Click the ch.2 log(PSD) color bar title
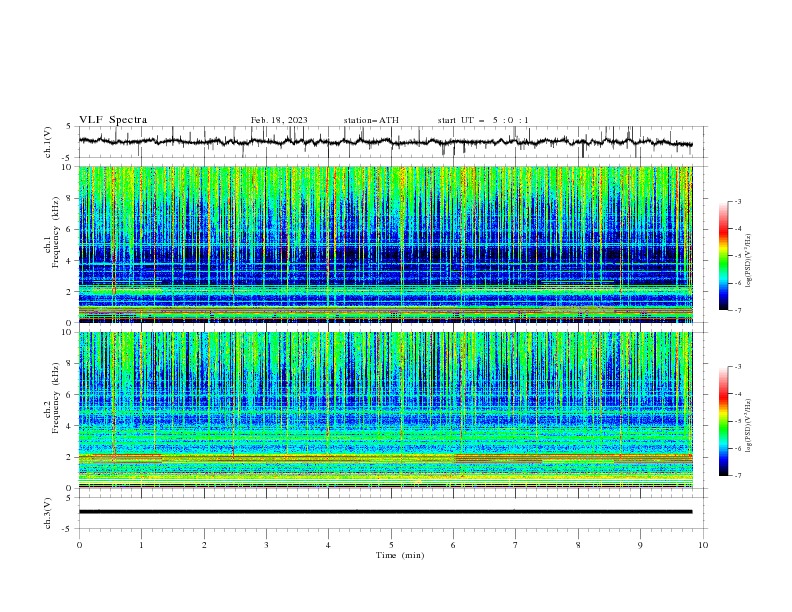The width and height of the screenshot is (792, 612). coord(749,426)
